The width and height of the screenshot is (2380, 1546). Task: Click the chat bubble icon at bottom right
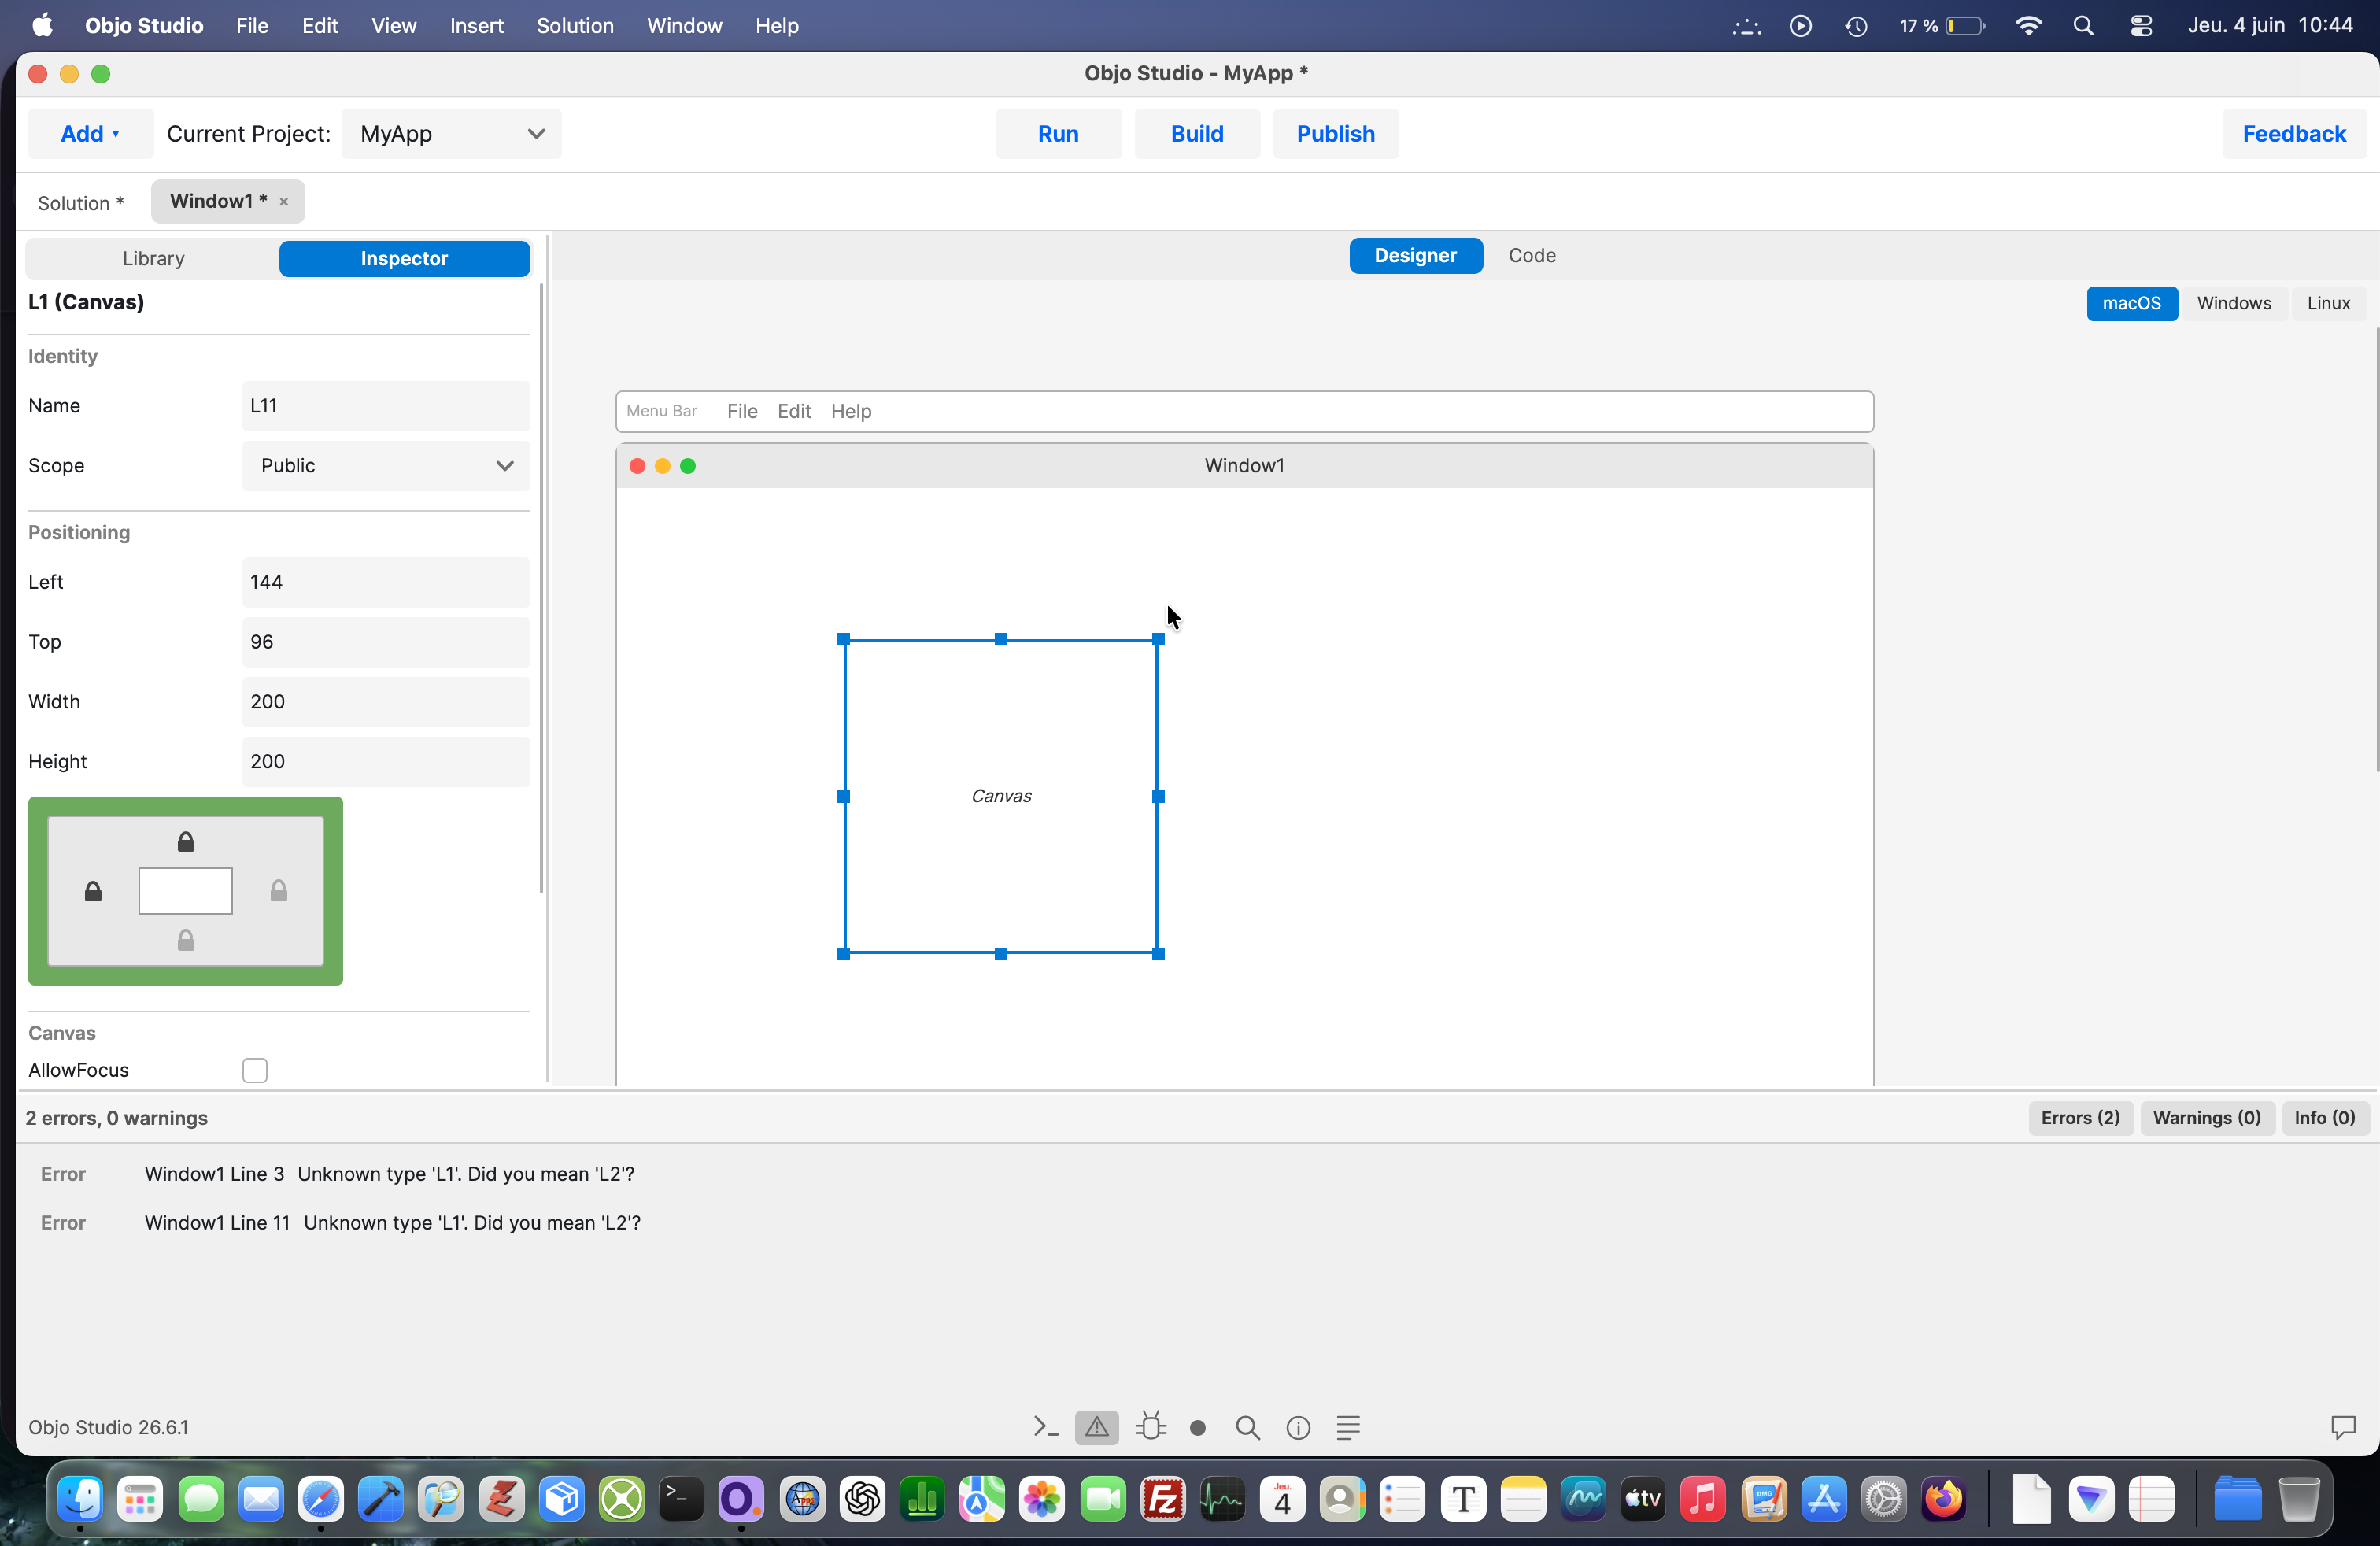(2343, 1427)
